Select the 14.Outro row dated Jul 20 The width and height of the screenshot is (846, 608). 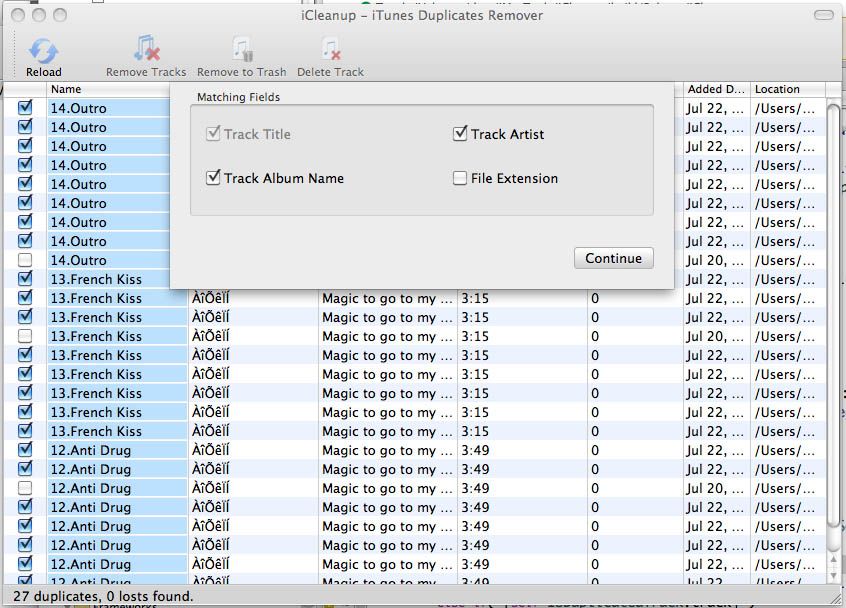pos(415,260)
